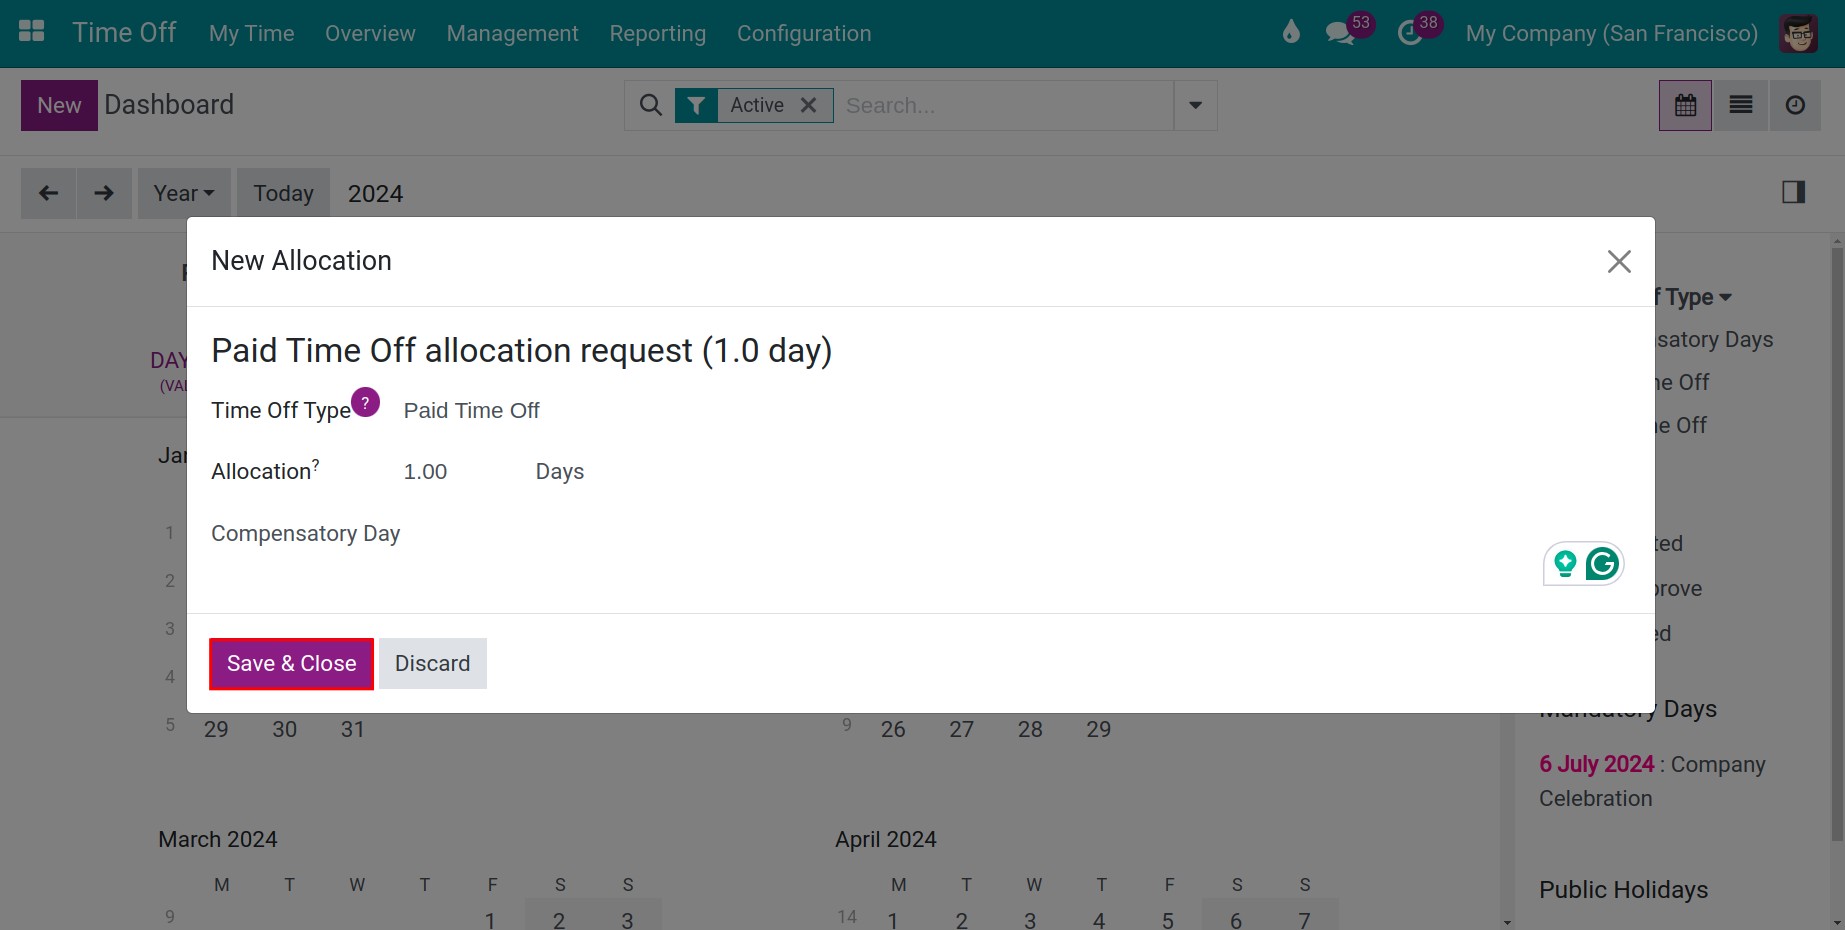Click the New button

59,105
